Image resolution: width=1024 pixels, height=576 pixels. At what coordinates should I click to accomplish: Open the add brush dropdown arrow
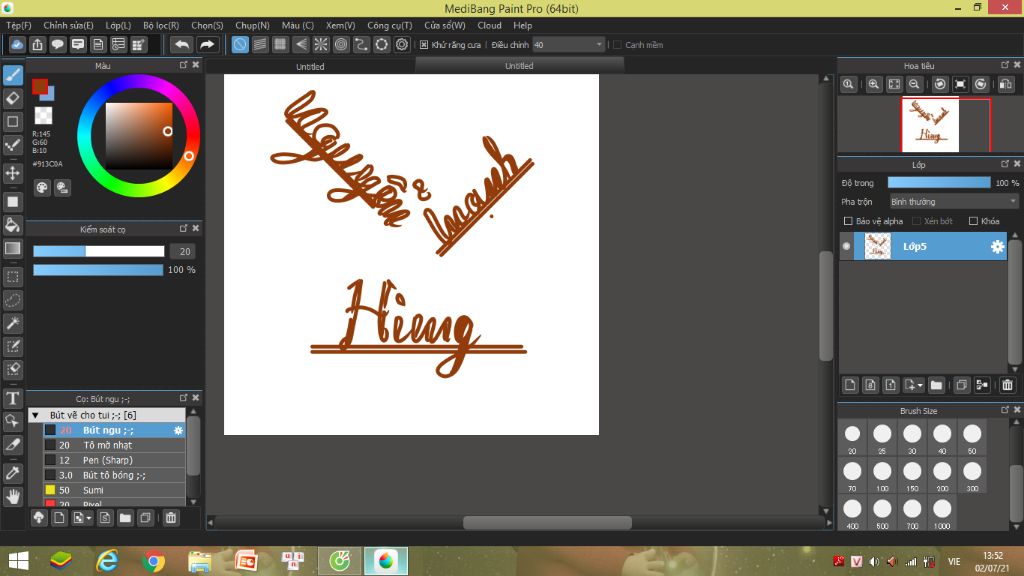click(89, 519)
